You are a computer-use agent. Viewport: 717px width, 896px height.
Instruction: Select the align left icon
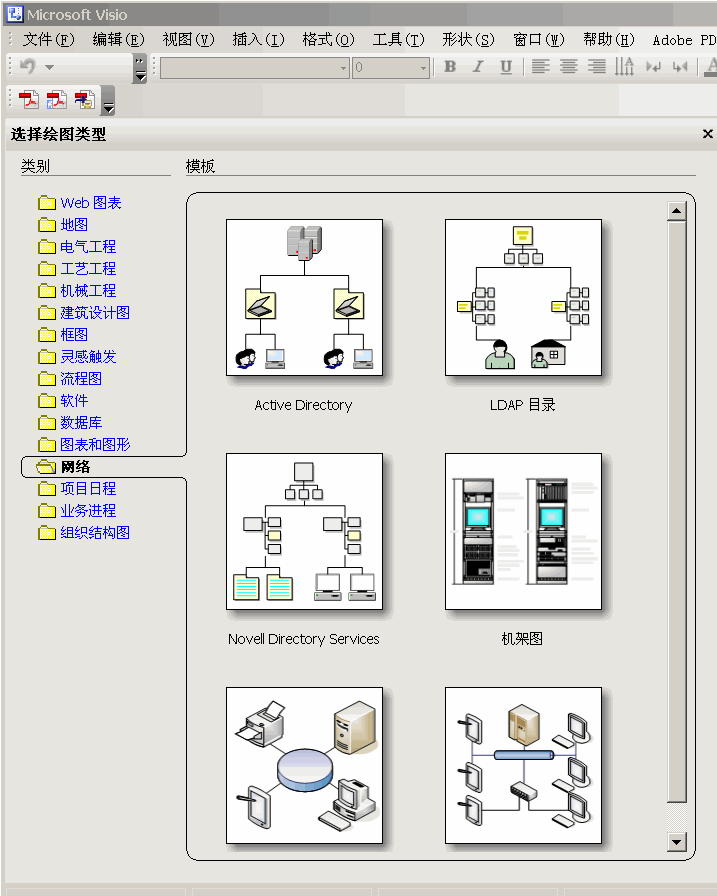coord(541,67)
